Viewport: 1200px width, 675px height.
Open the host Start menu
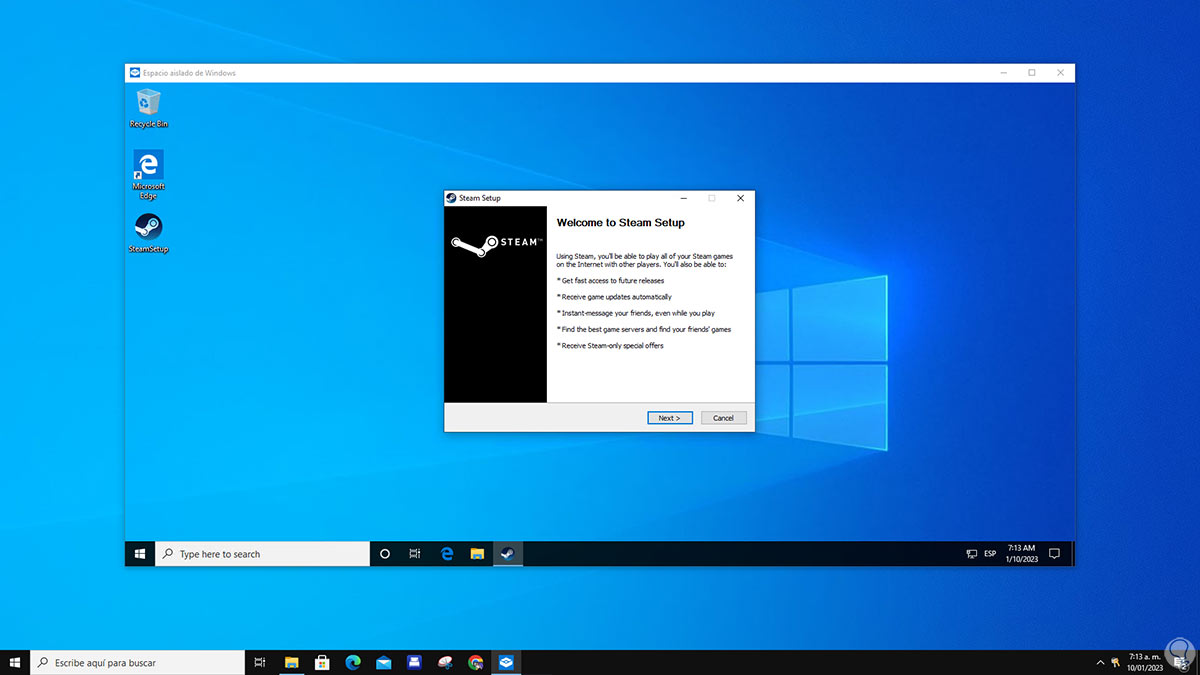coord(15,662)
